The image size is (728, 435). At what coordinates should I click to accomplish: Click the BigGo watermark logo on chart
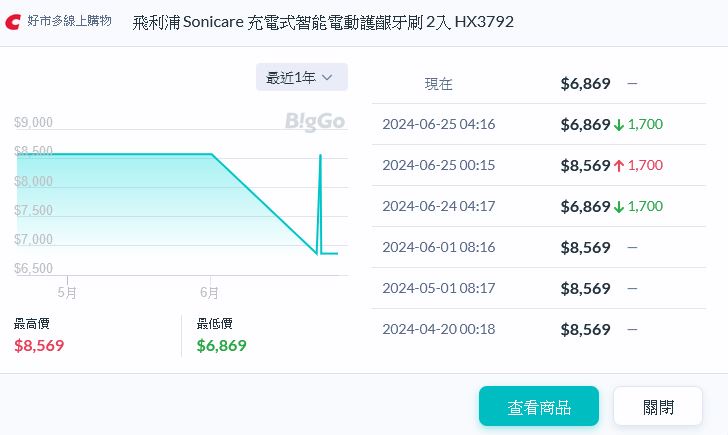(x=315, y=121)
